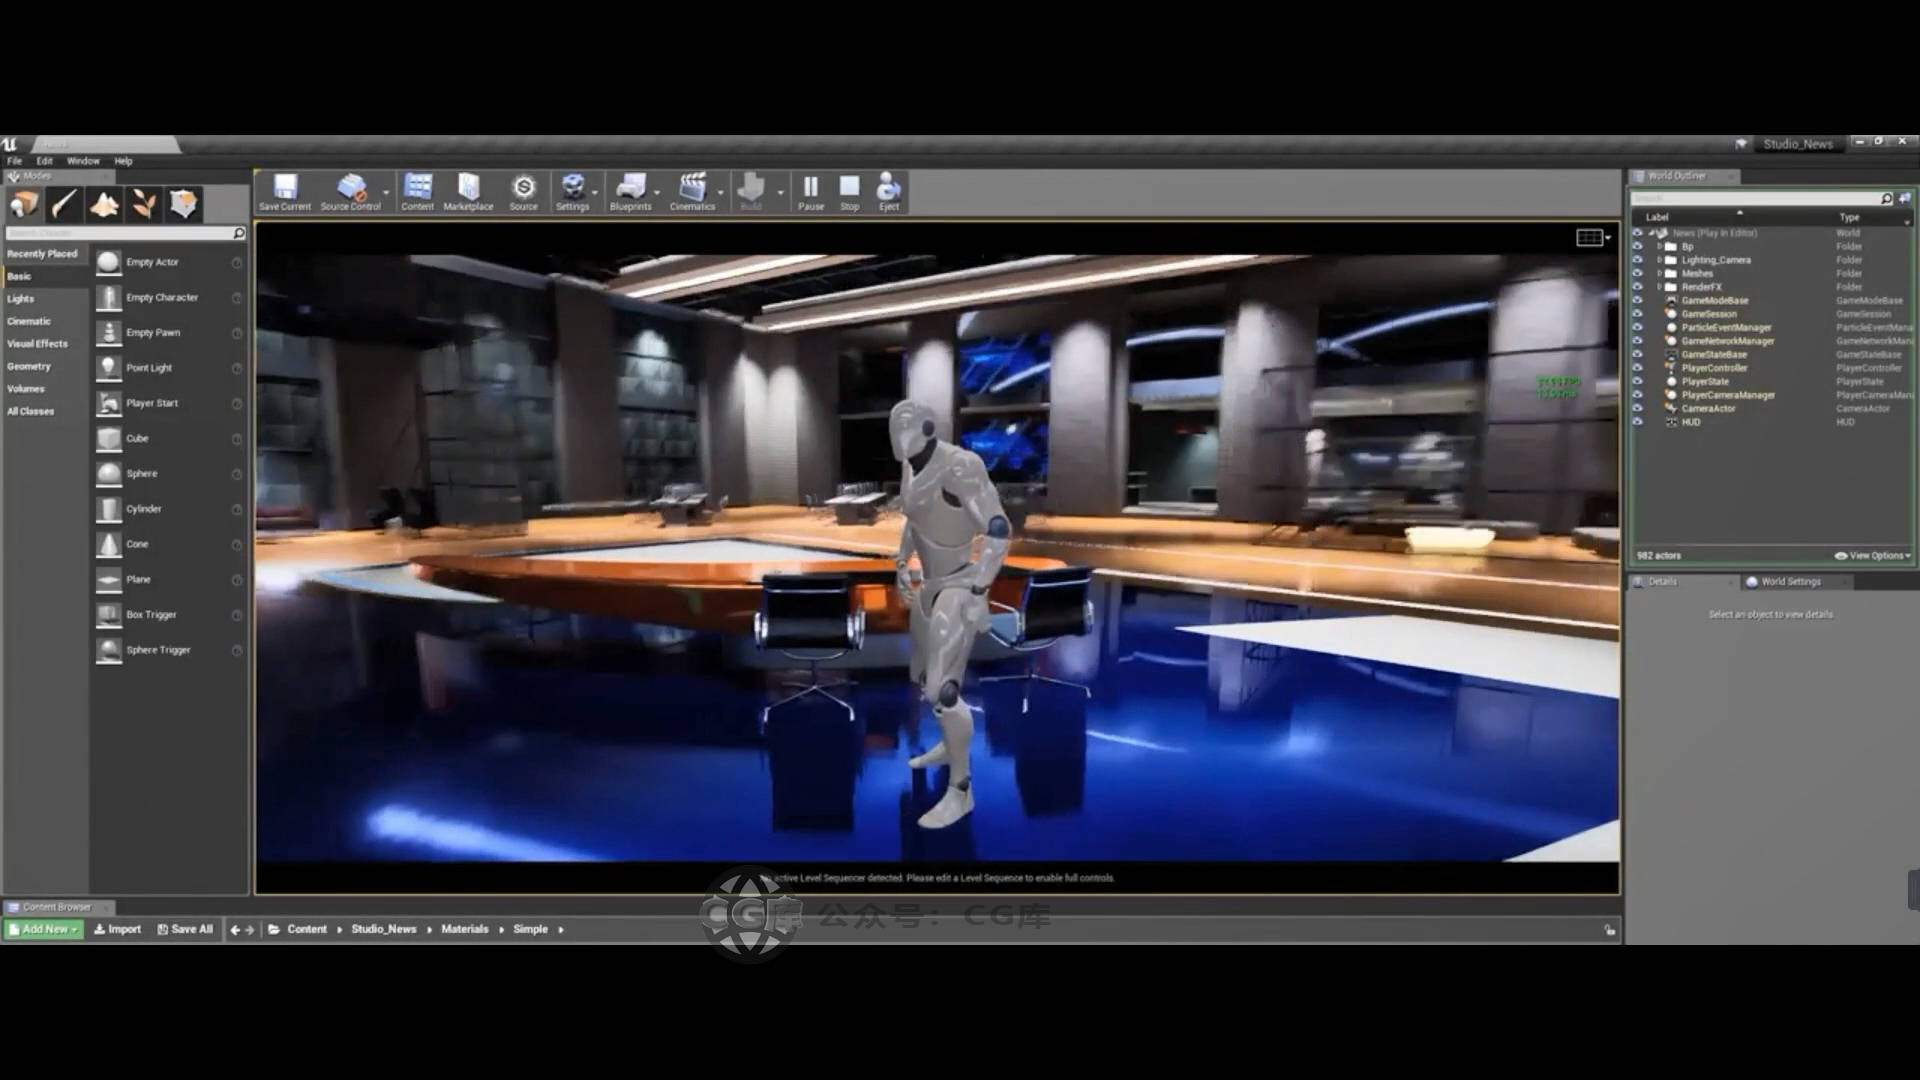
Task: Click the Import button in the Content Browser
Action: (x=117, y=929)
